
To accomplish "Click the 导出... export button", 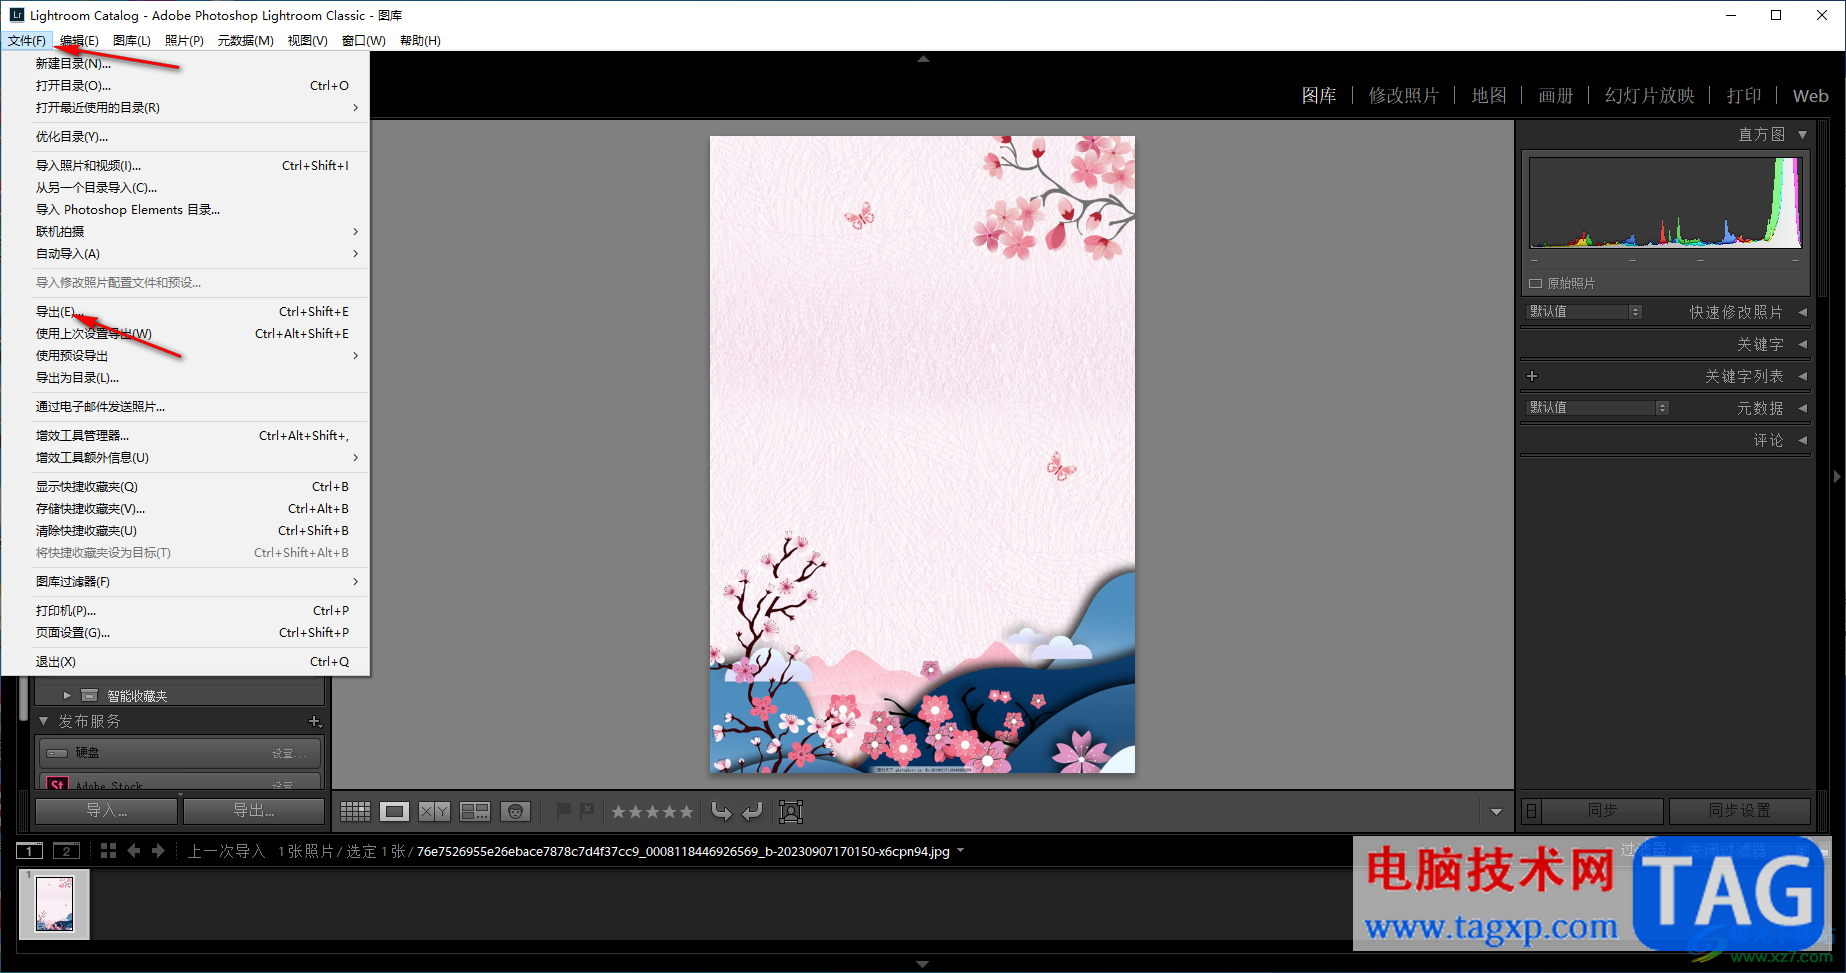I will (254, 811).
